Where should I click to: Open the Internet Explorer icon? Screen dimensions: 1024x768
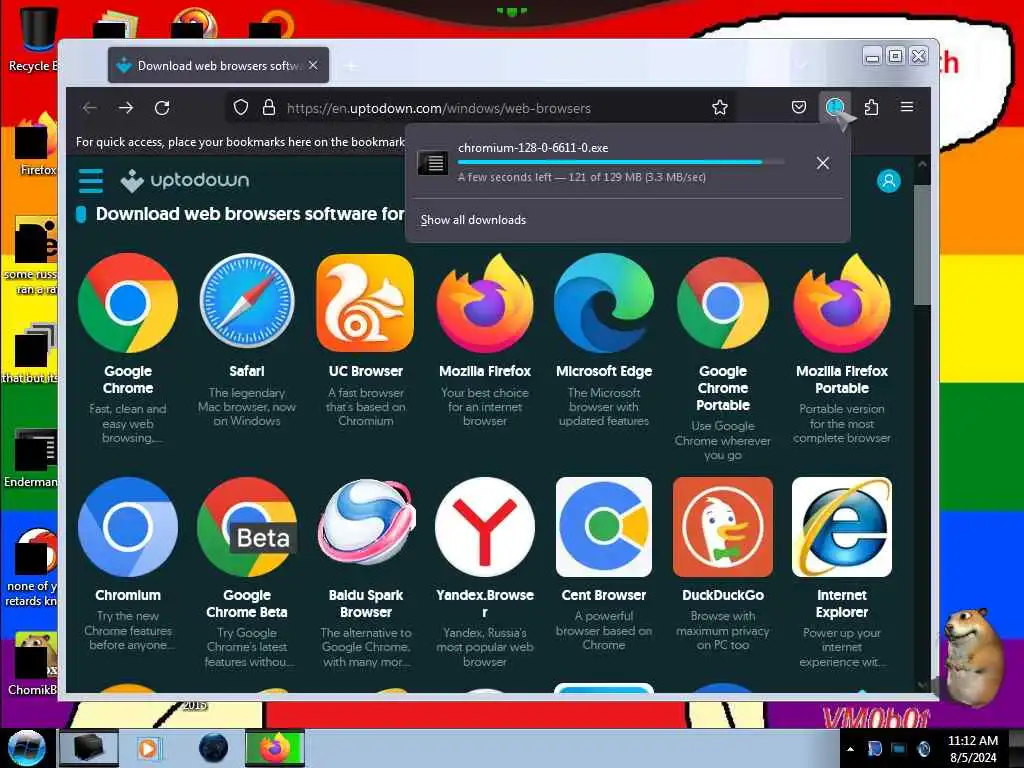coord(842,527)
